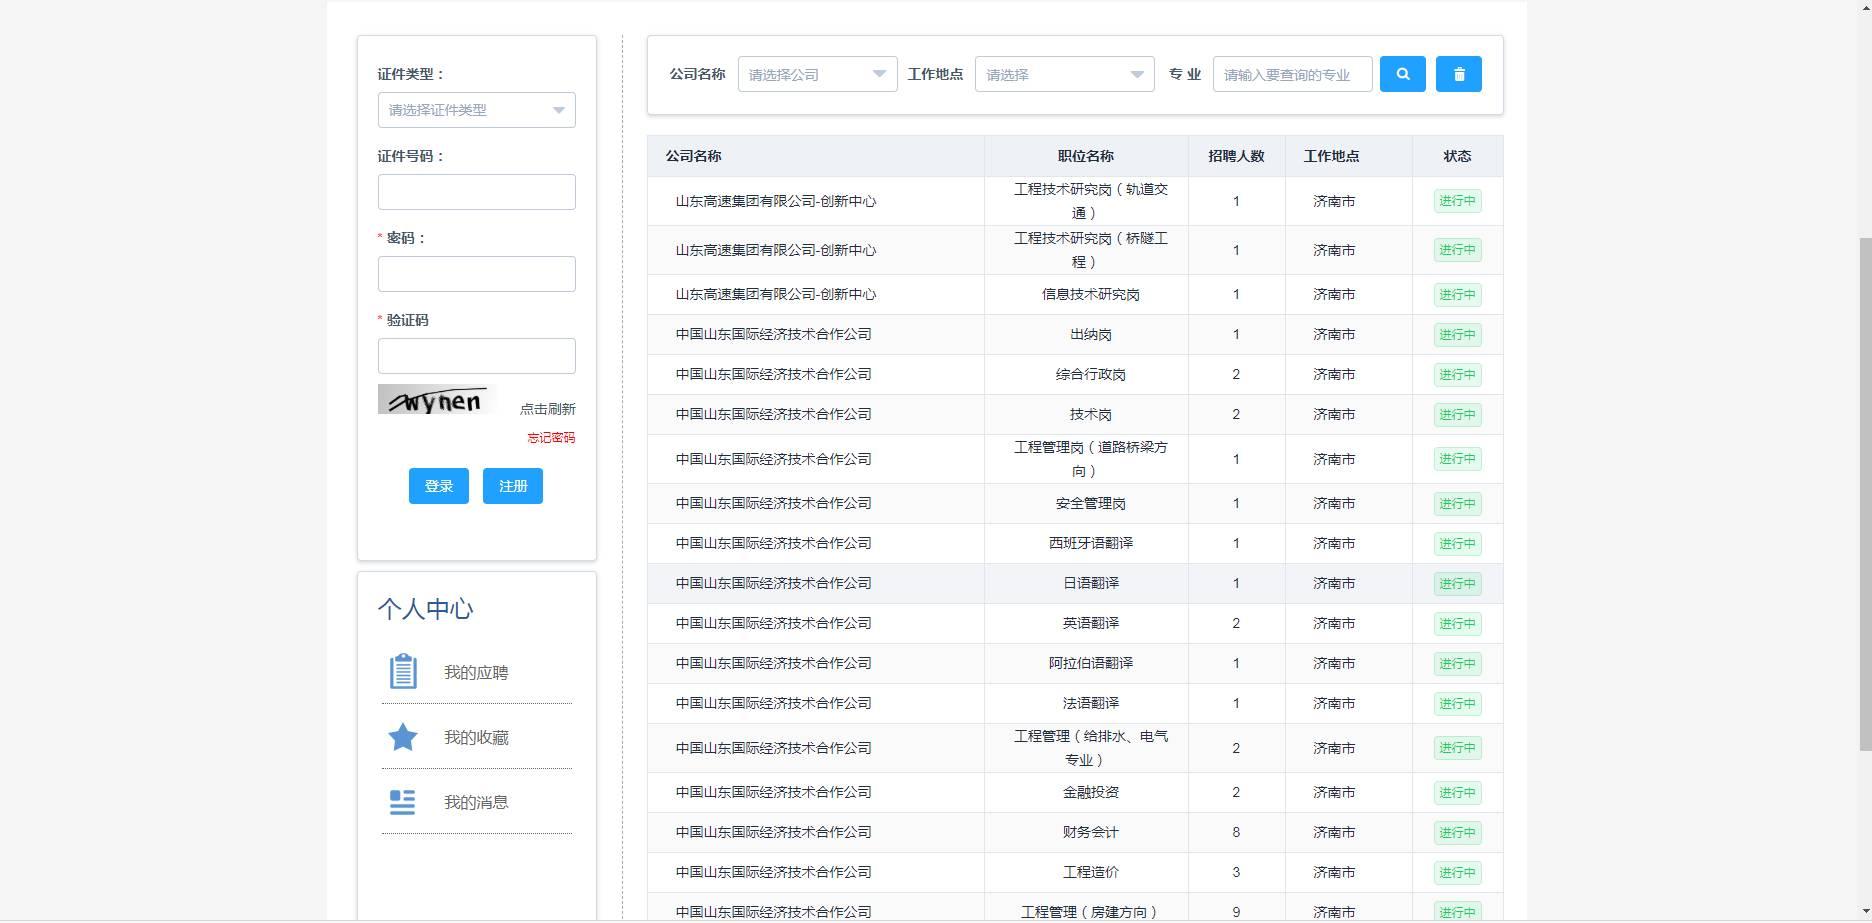Image resolution: width=1872 pixels, height=923 pixels.
Task: Open the 忘记密码 link
Action: tap(549, 438)
